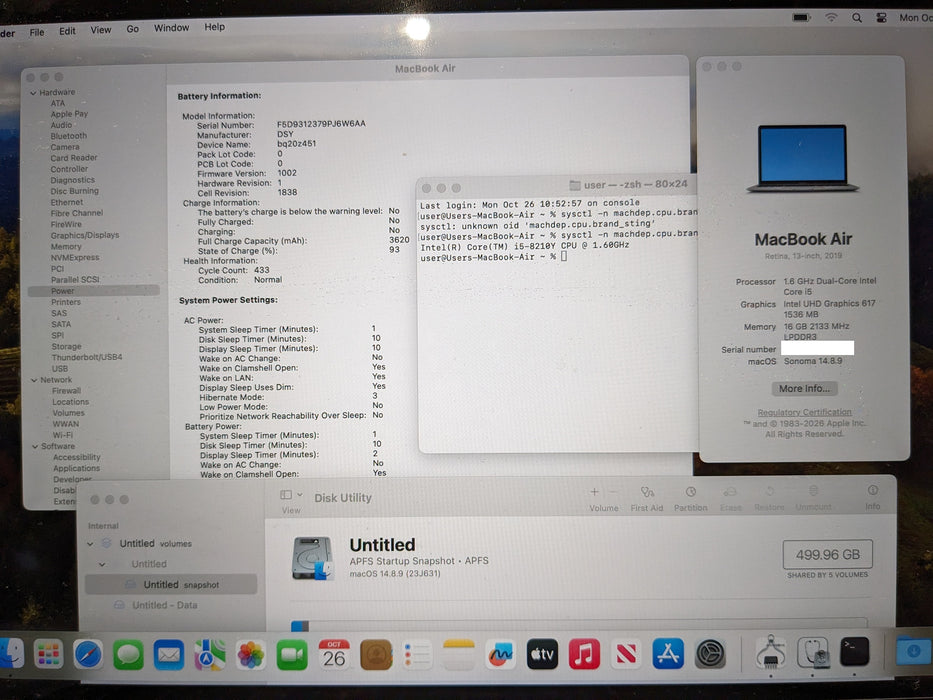Open Maps app in dock
933x700 pixels.
click(209, 655)
